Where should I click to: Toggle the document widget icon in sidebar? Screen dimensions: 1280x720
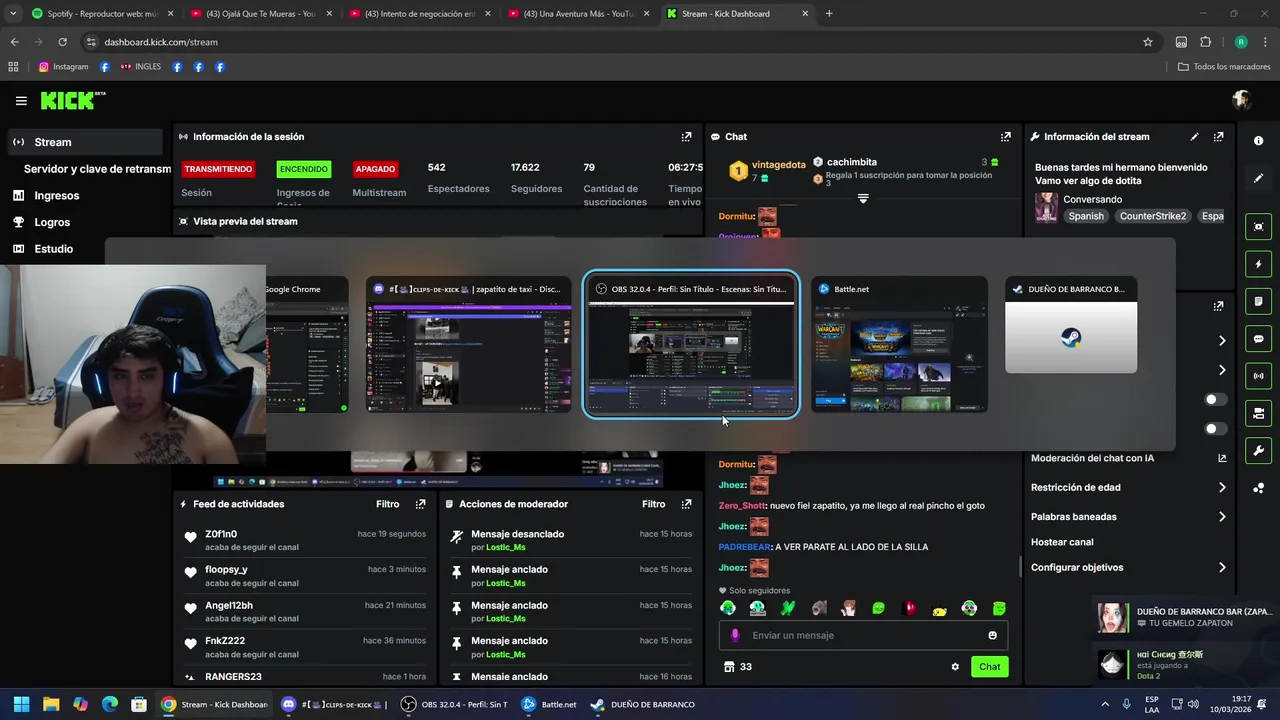pyautogui.click(x=1259, y=301)
